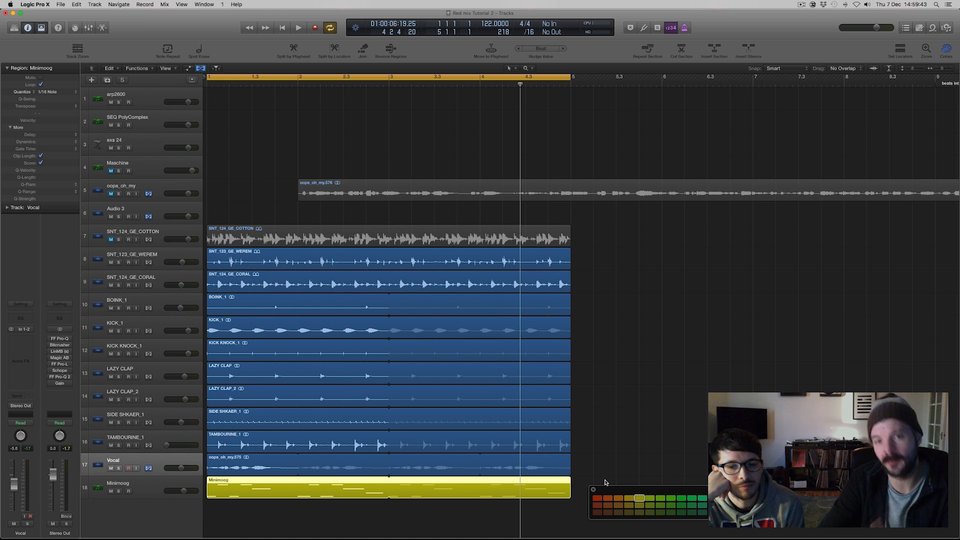Open tracks area Functions dropdown menu
960x540 pixels.
tap(138, 69)
